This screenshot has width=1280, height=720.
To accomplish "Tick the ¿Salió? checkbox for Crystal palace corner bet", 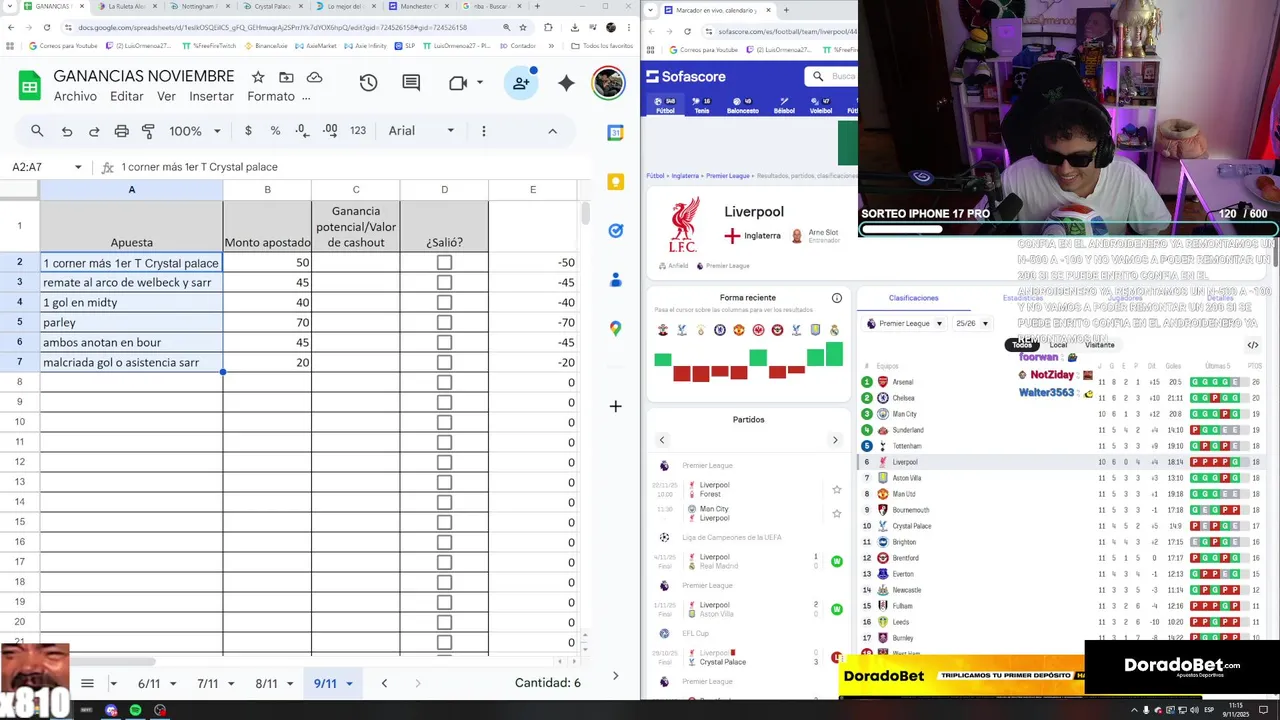I will (444, 263).
